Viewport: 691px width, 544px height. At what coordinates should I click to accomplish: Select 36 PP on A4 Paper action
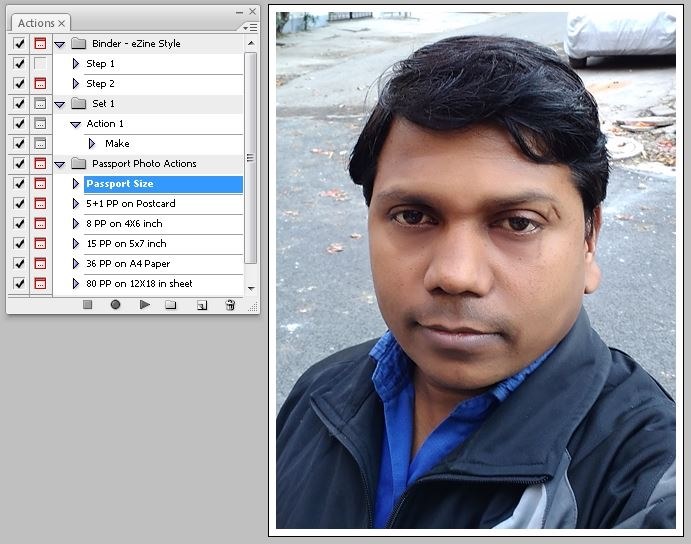[x=163, y=264]
